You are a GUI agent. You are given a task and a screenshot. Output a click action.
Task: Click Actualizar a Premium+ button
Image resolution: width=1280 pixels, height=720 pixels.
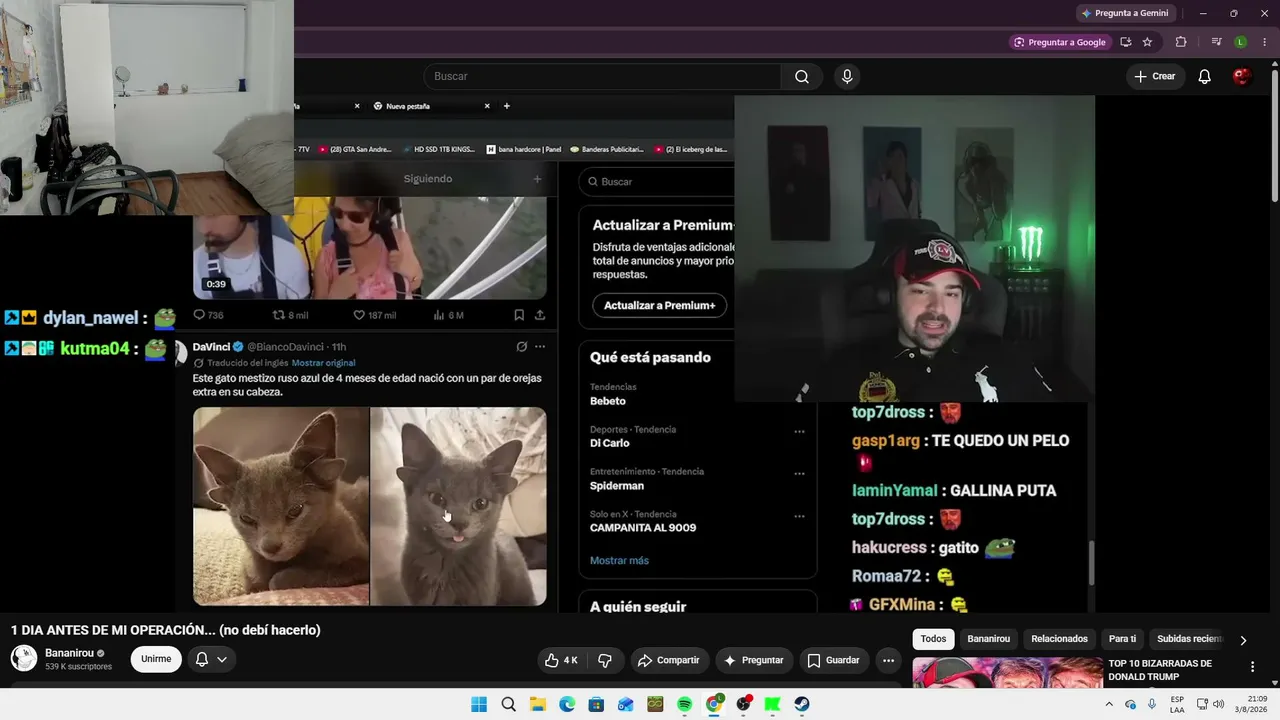coord(659,305)
